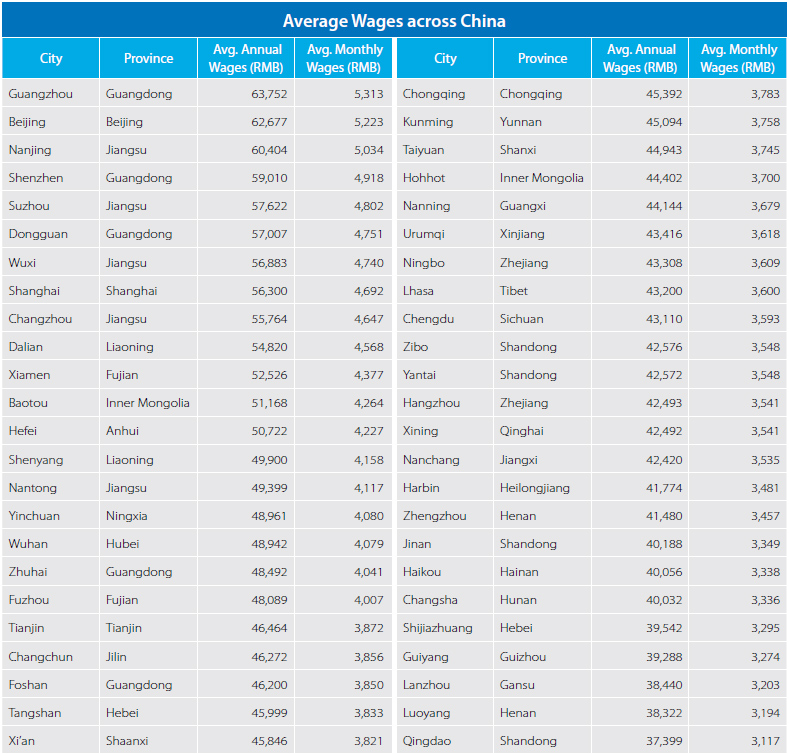Click the Shijiazhuang city cell

[x=438, y=628]
